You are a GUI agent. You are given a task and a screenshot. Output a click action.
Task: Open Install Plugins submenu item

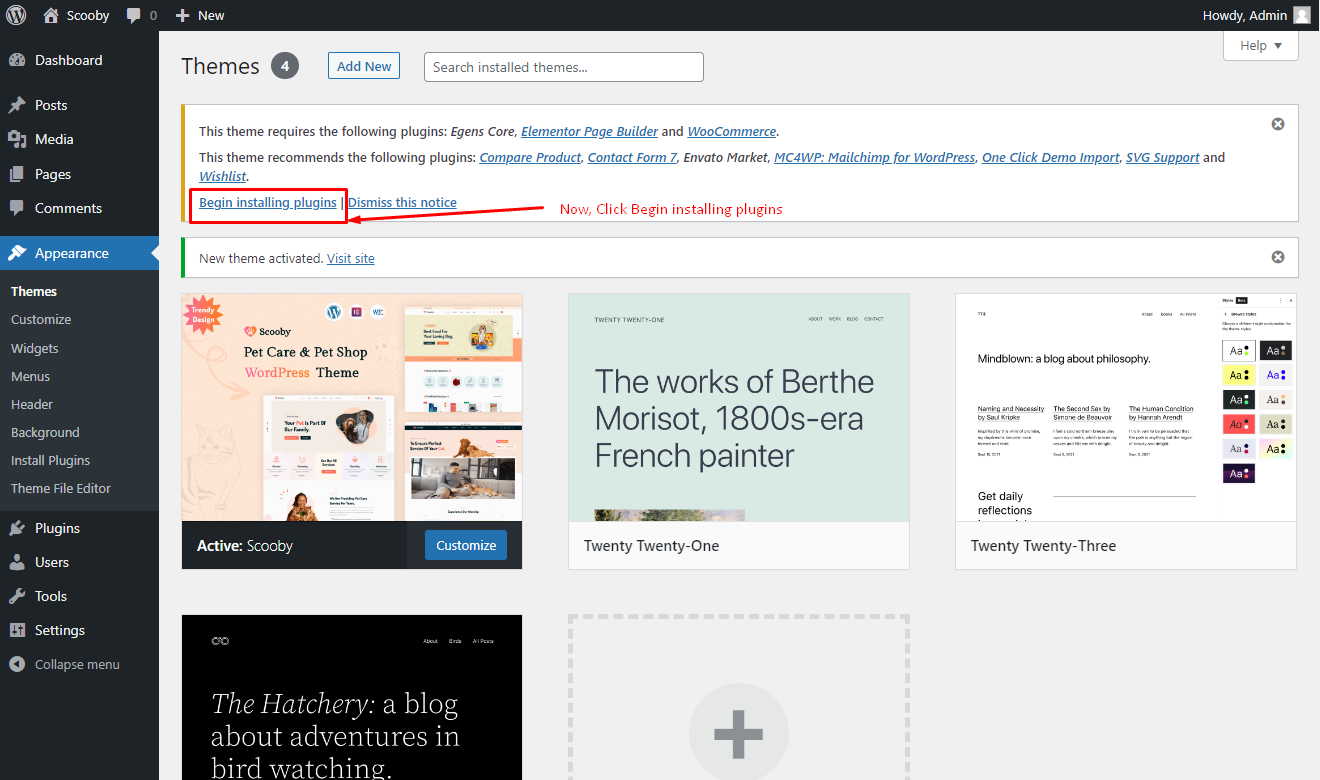click(50, 460)
